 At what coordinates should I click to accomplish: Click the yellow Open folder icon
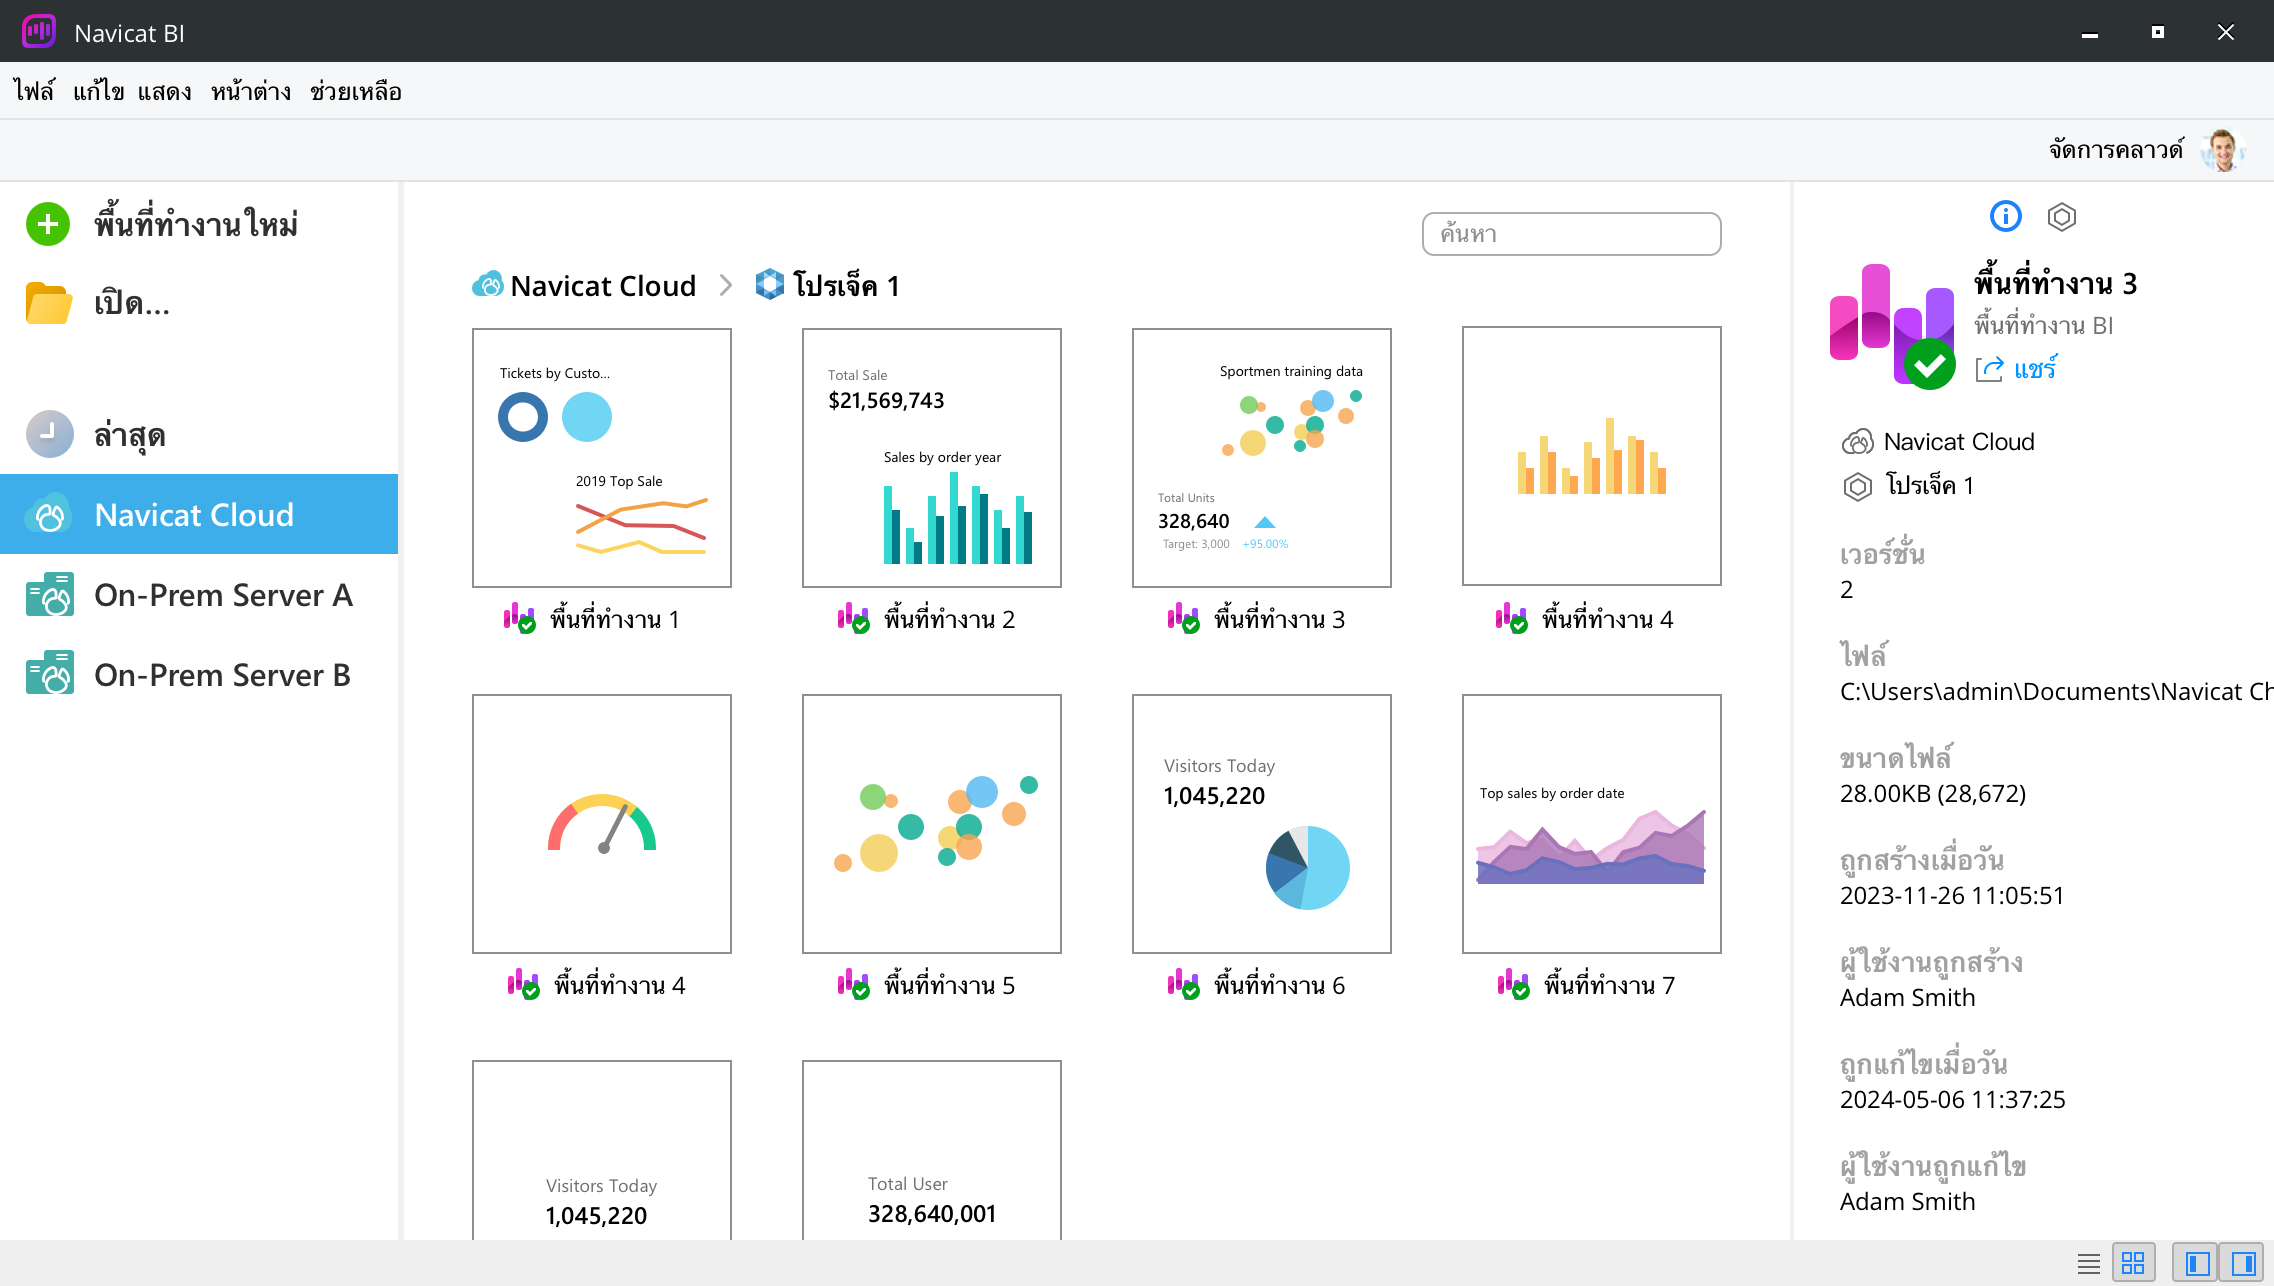click(x=48, y=303)
